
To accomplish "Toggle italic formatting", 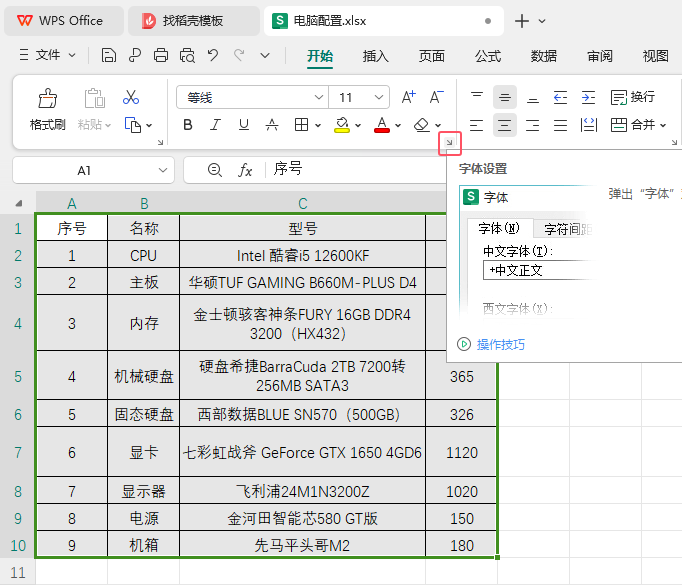I will pyautogui.click(x=215, y=125).
